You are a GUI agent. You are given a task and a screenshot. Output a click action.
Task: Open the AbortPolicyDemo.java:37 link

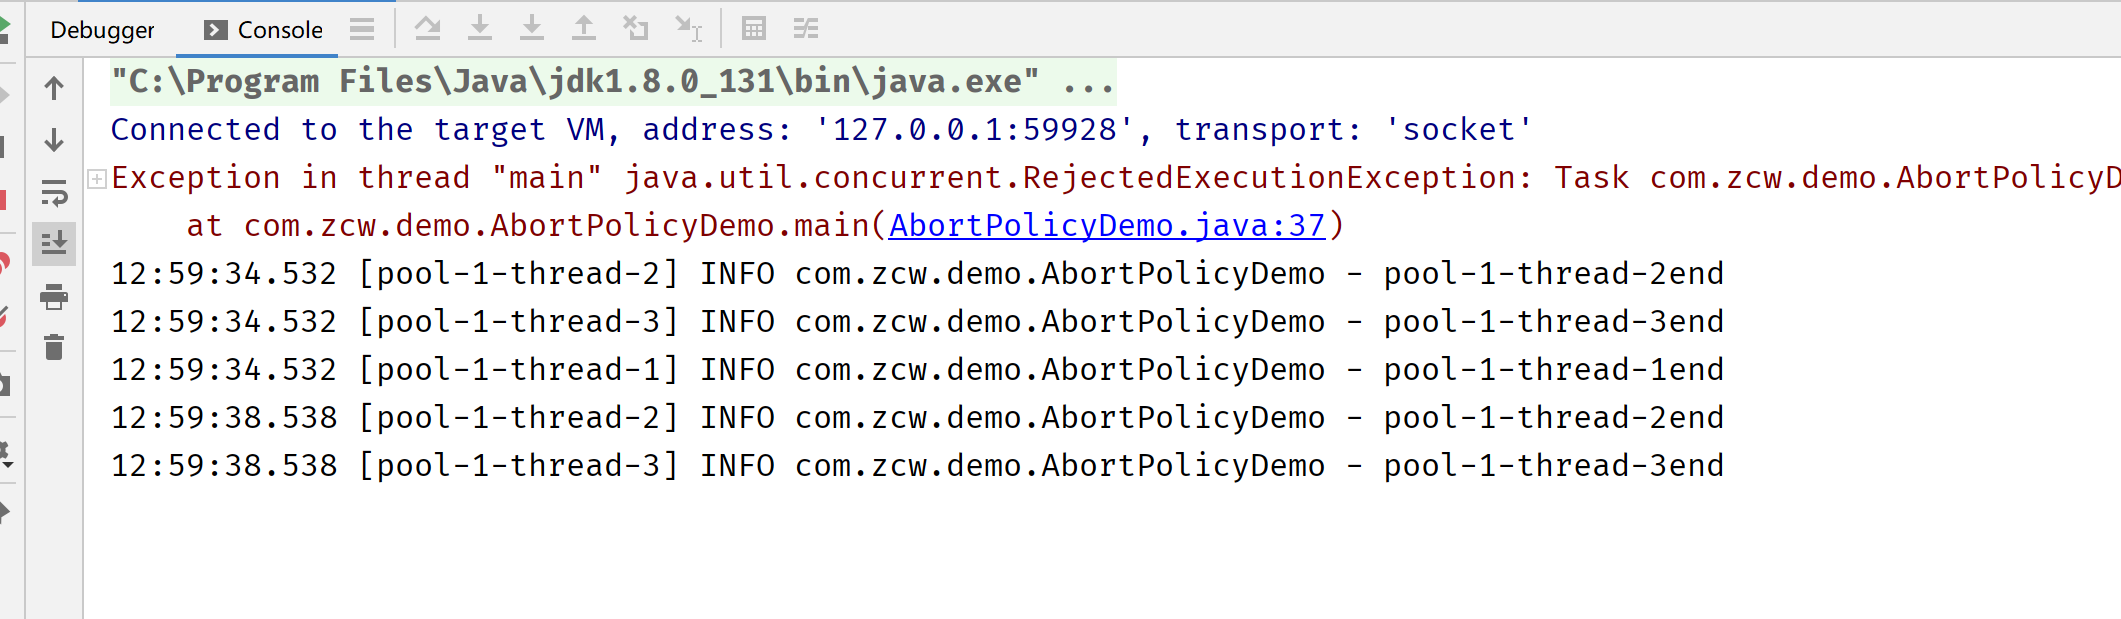[1107, 226]
